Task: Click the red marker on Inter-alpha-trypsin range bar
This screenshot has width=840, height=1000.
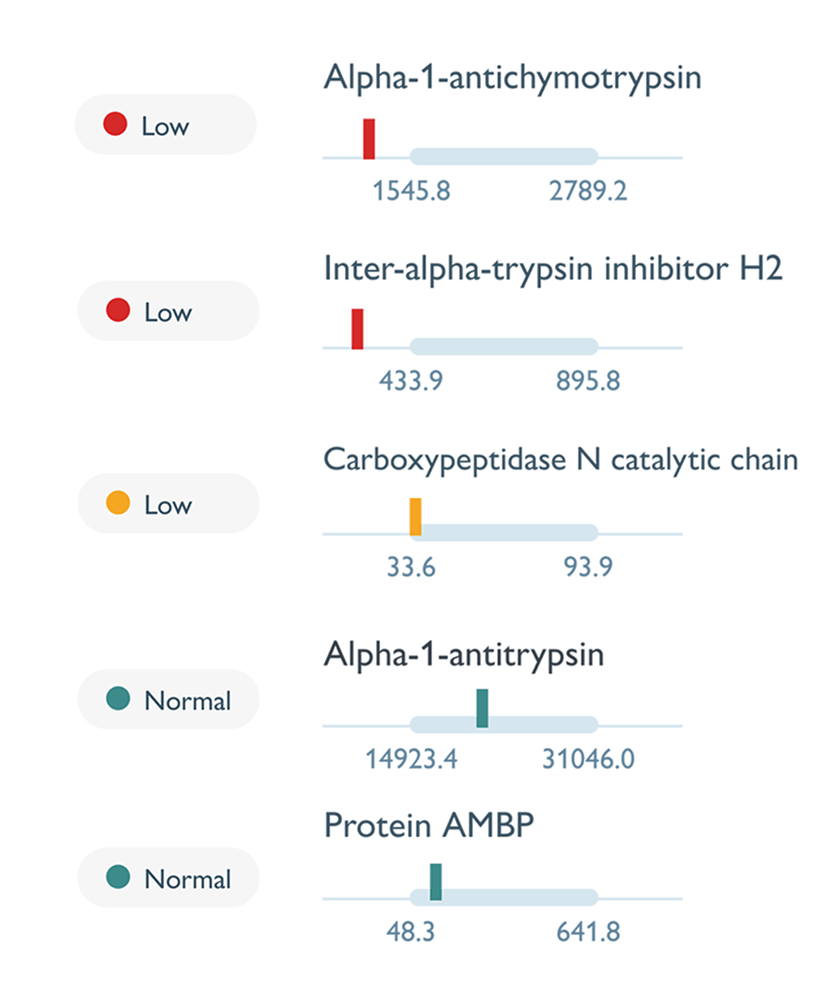Action: tap(357, 329)
